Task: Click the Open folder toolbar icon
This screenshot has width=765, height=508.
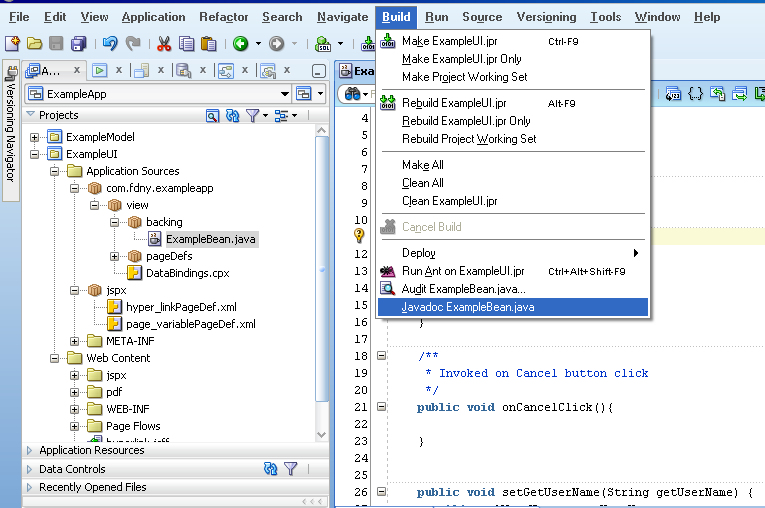Action: [34, 43]
